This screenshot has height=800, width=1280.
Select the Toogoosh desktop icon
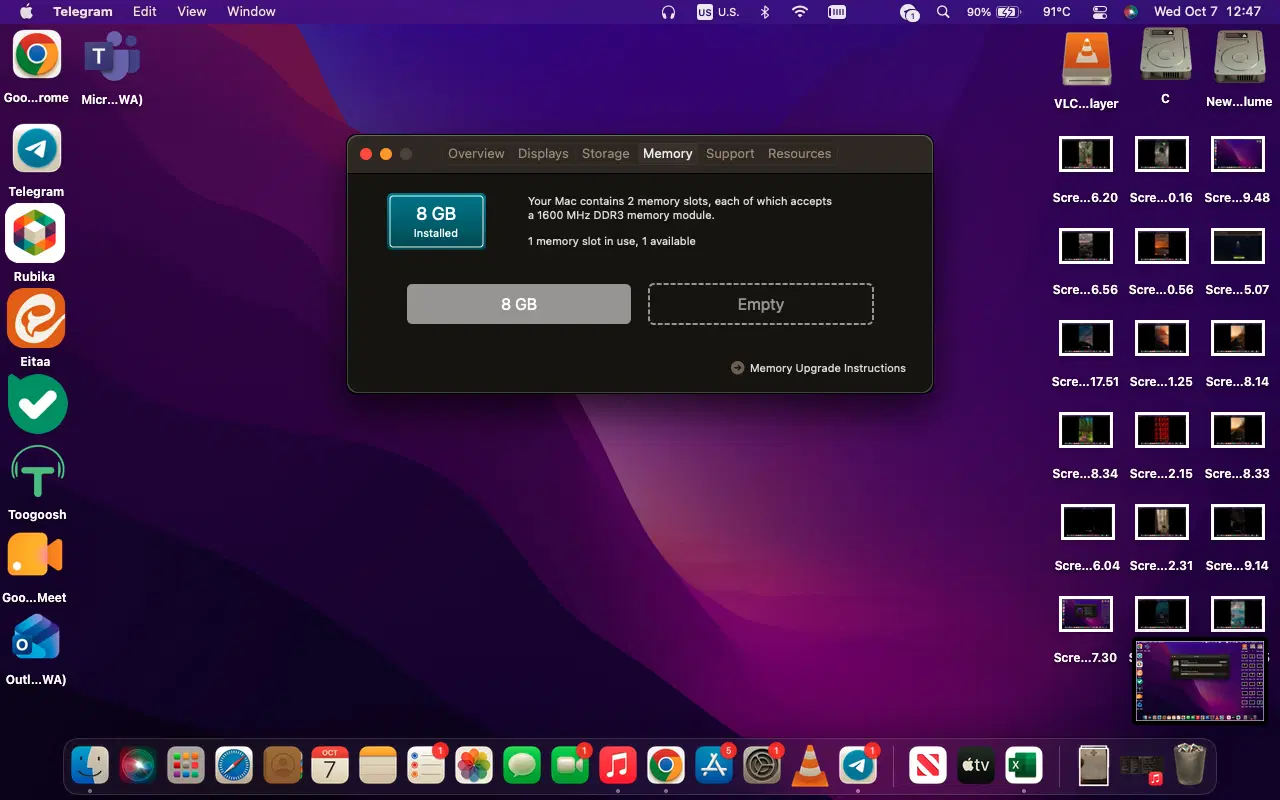(x=37, y=473)
